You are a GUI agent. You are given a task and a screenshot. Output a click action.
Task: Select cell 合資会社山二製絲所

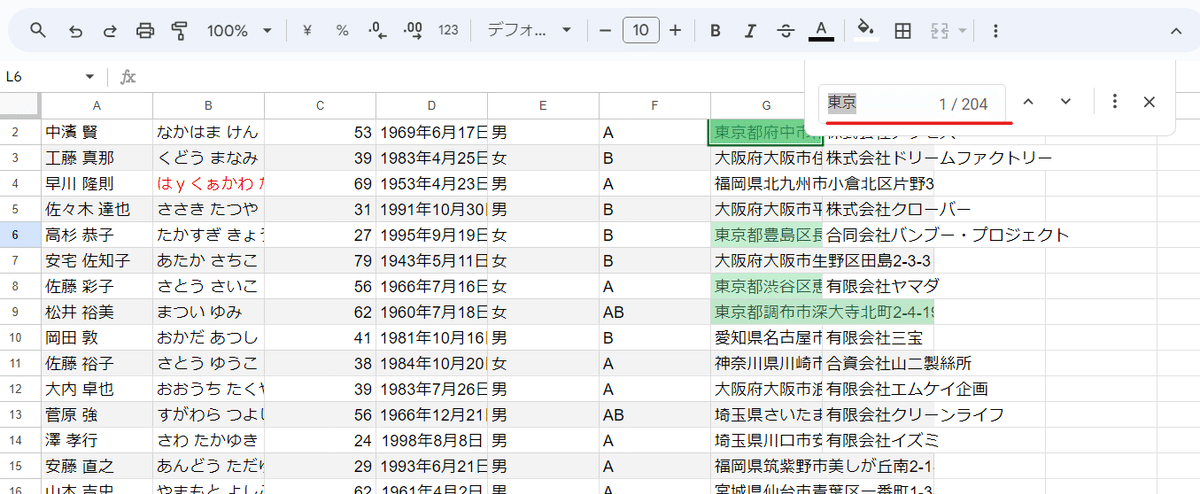tap(899, 363)
